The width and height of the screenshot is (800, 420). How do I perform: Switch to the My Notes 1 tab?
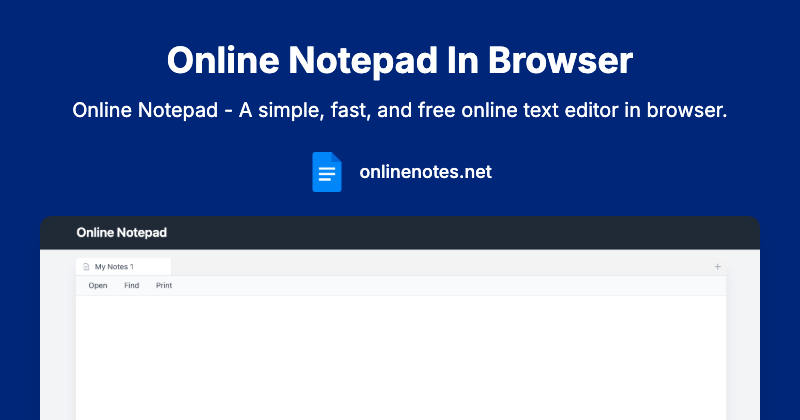coord(114,267)
